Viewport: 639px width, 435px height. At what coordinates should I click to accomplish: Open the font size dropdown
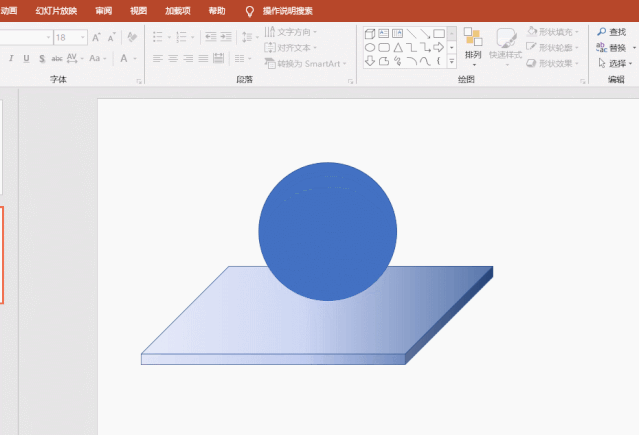point(82,37)
